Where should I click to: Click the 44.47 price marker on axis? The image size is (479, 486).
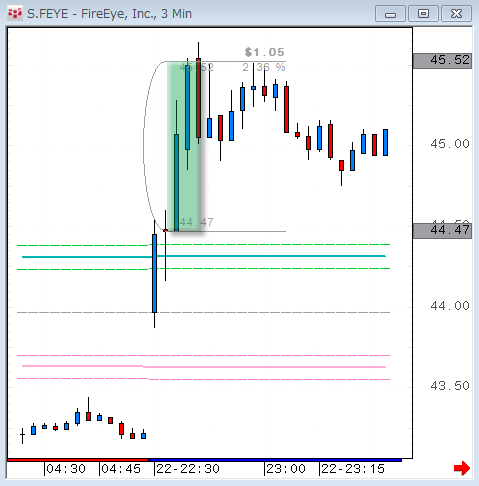(x=442, y=230)
